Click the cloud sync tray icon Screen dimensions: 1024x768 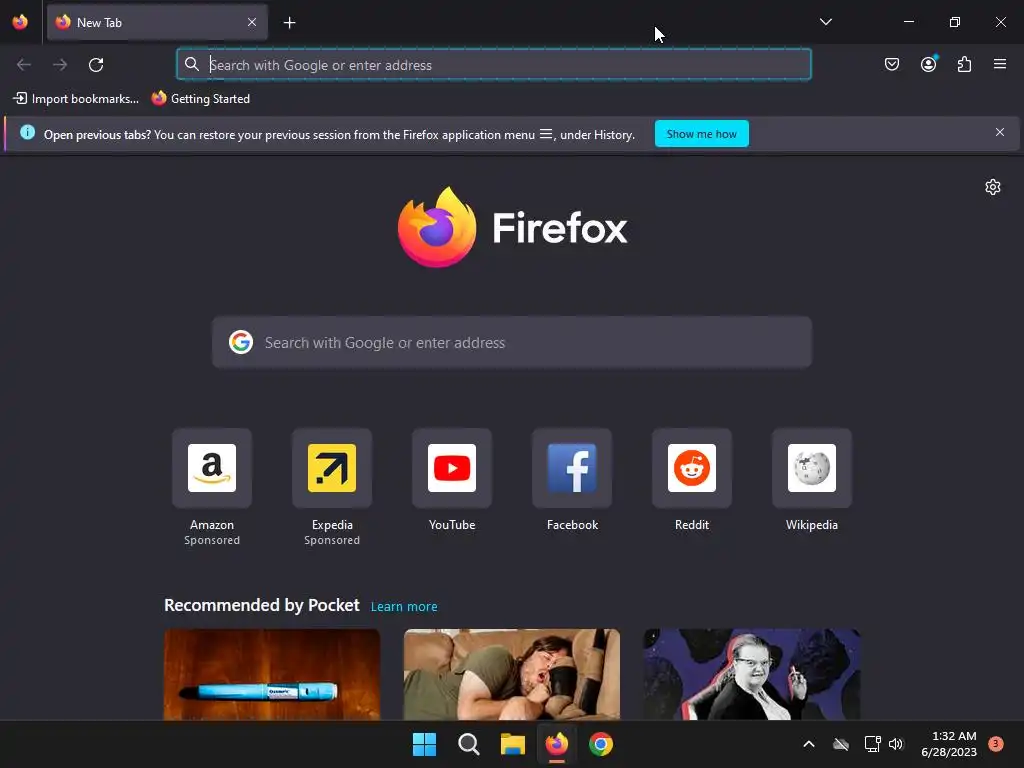click(841, 744)
